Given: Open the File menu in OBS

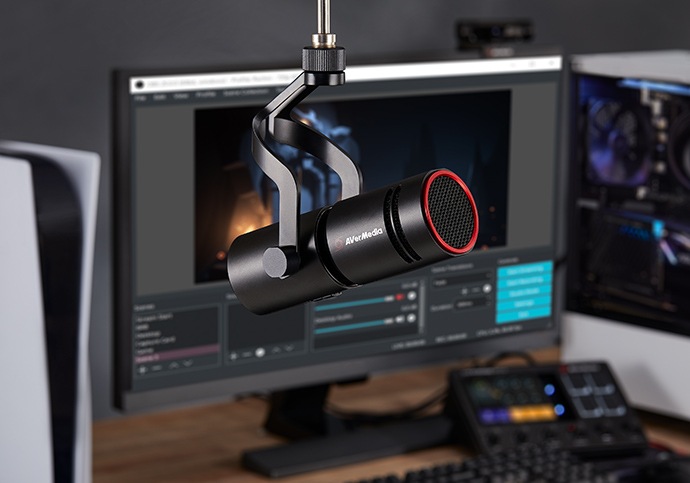Looking at the screenshot, I should (x=141, y=98).
